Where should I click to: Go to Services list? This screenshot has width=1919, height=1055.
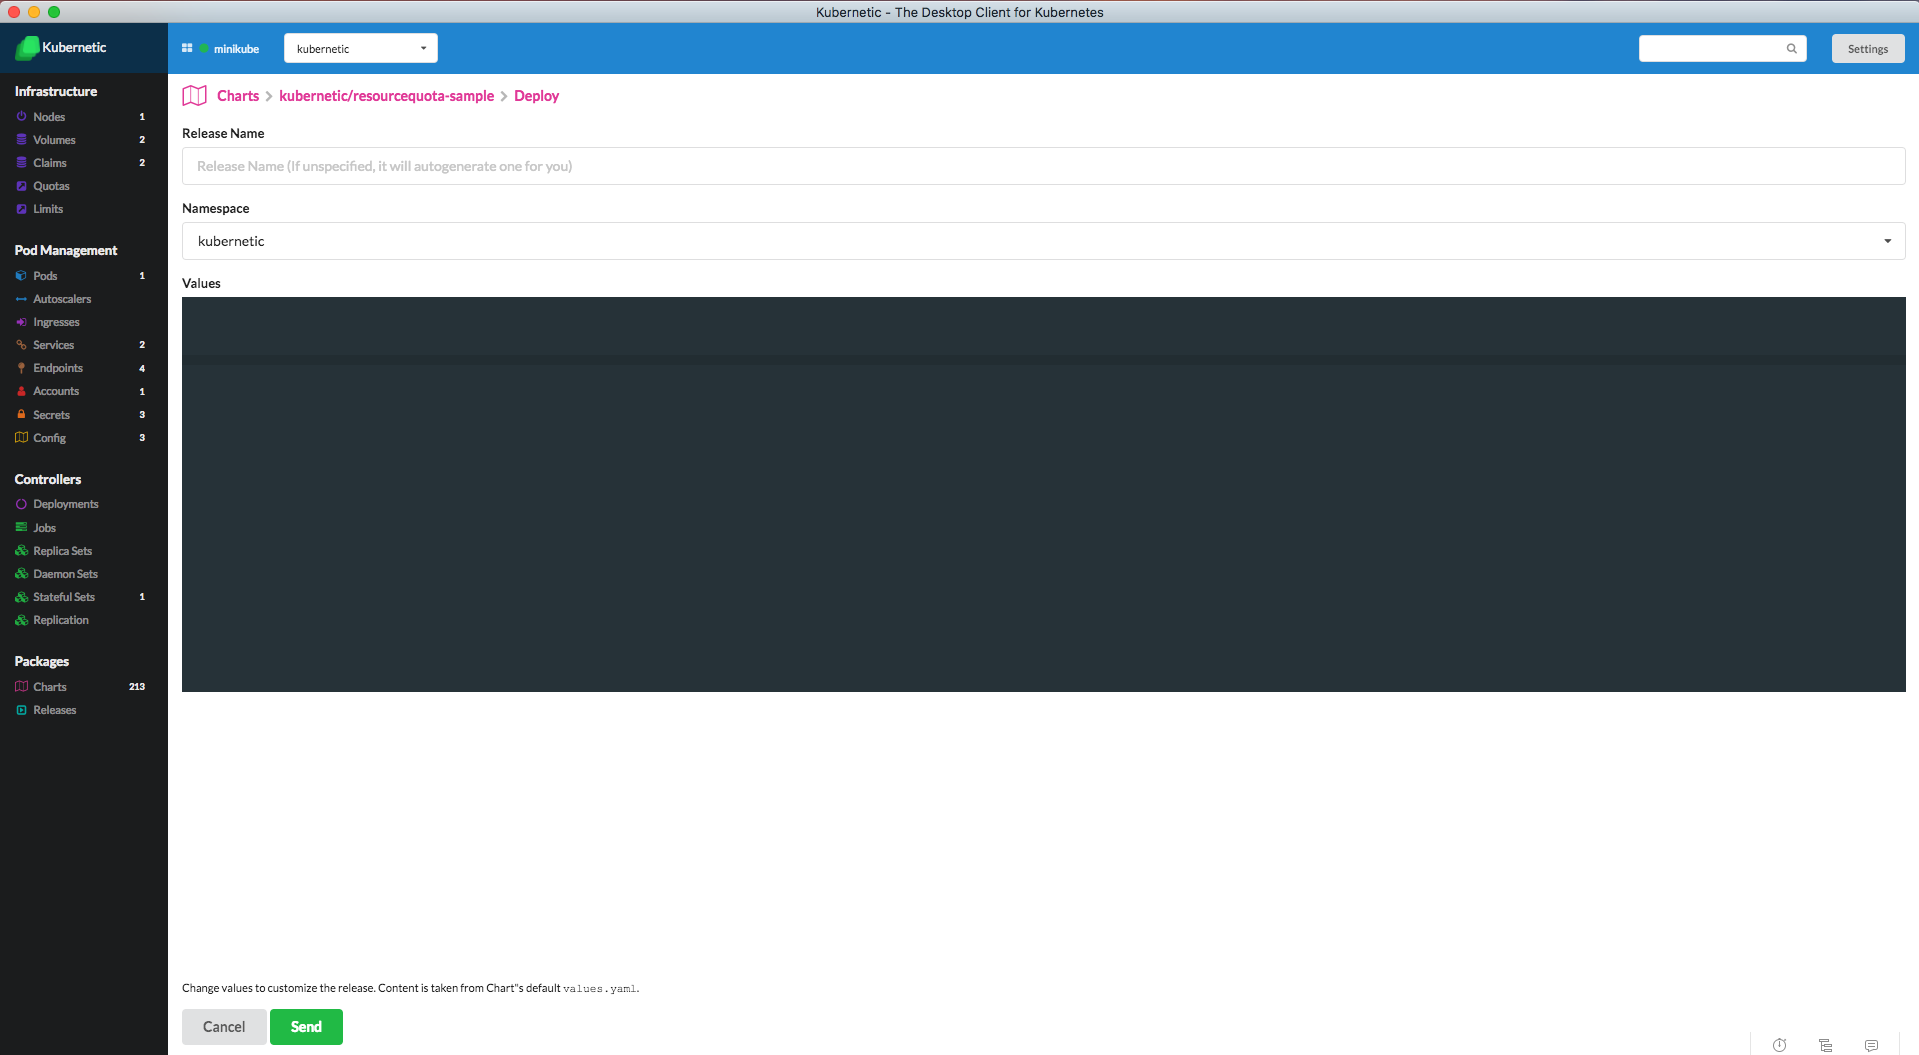pos(54,345)
